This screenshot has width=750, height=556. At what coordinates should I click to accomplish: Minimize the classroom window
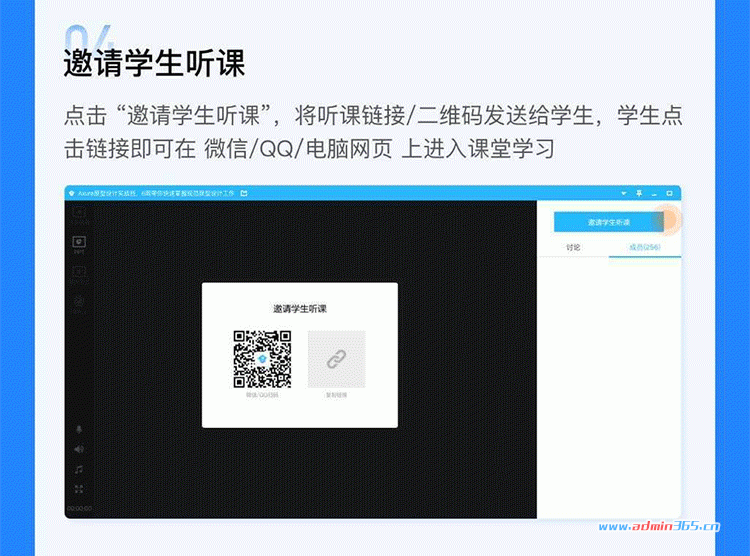pyautogui.click(x=654, y=194)
